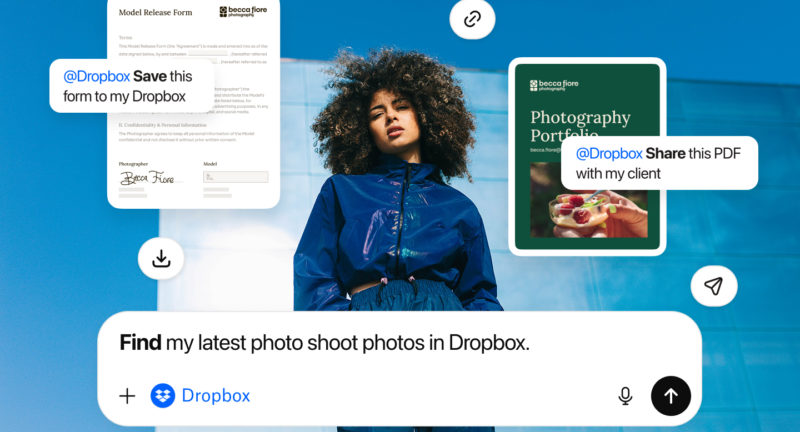Tap the microphone icon
This screenshot has width=800, height=432.
point(625,396)
